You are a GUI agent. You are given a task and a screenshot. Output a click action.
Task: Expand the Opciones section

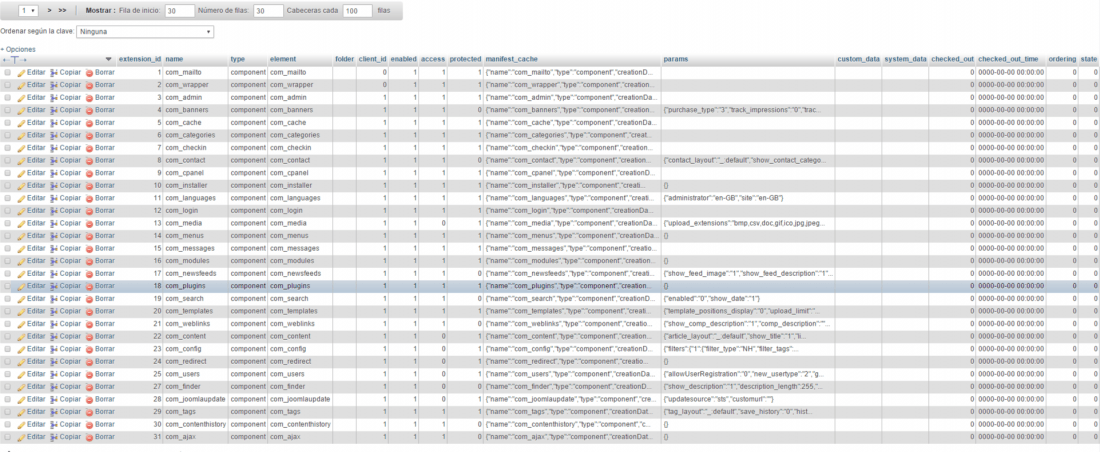pyautogui.click(x=18, y=49)
